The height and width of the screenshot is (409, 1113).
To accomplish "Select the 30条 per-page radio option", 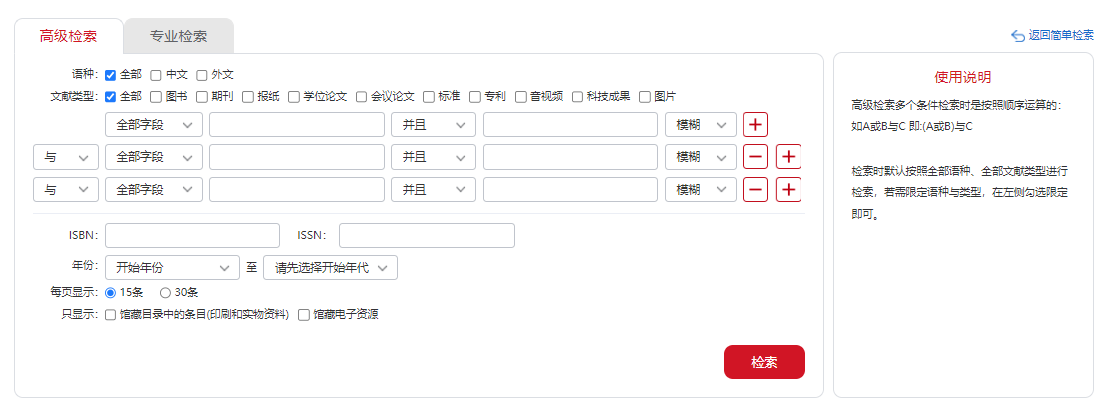I will point(165,293).
